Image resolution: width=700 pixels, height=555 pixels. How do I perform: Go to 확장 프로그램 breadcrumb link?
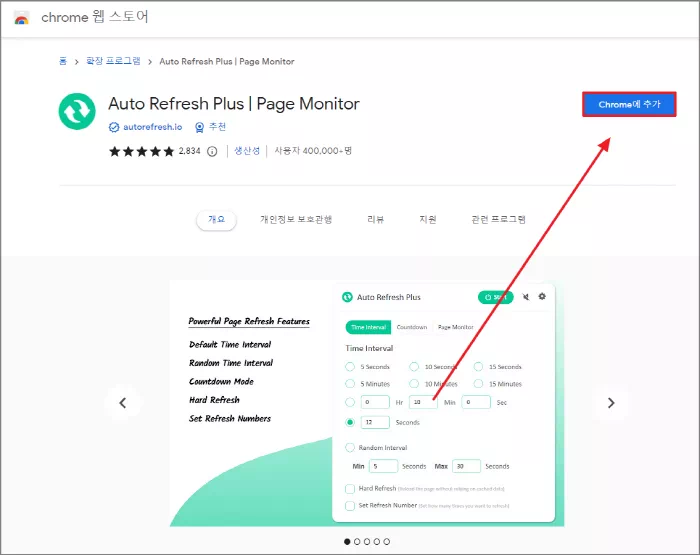tap(113, 61)
